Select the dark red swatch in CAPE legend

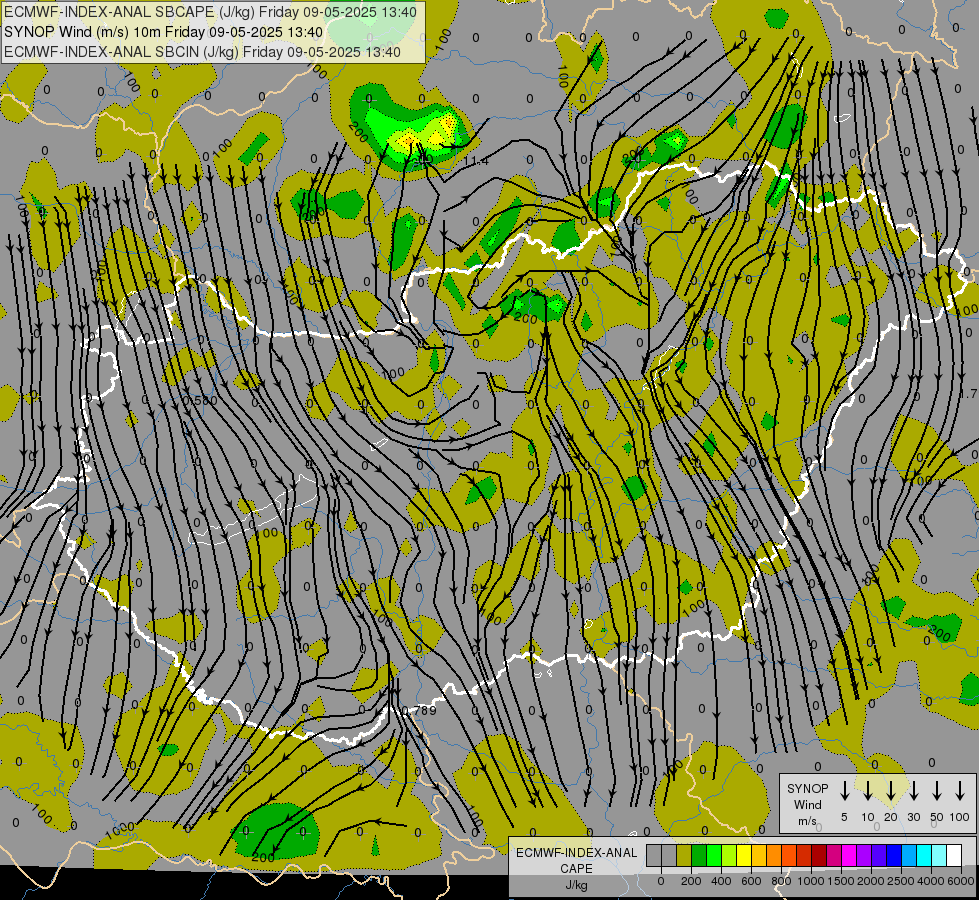pyautogui.click(x=819, y=855)
